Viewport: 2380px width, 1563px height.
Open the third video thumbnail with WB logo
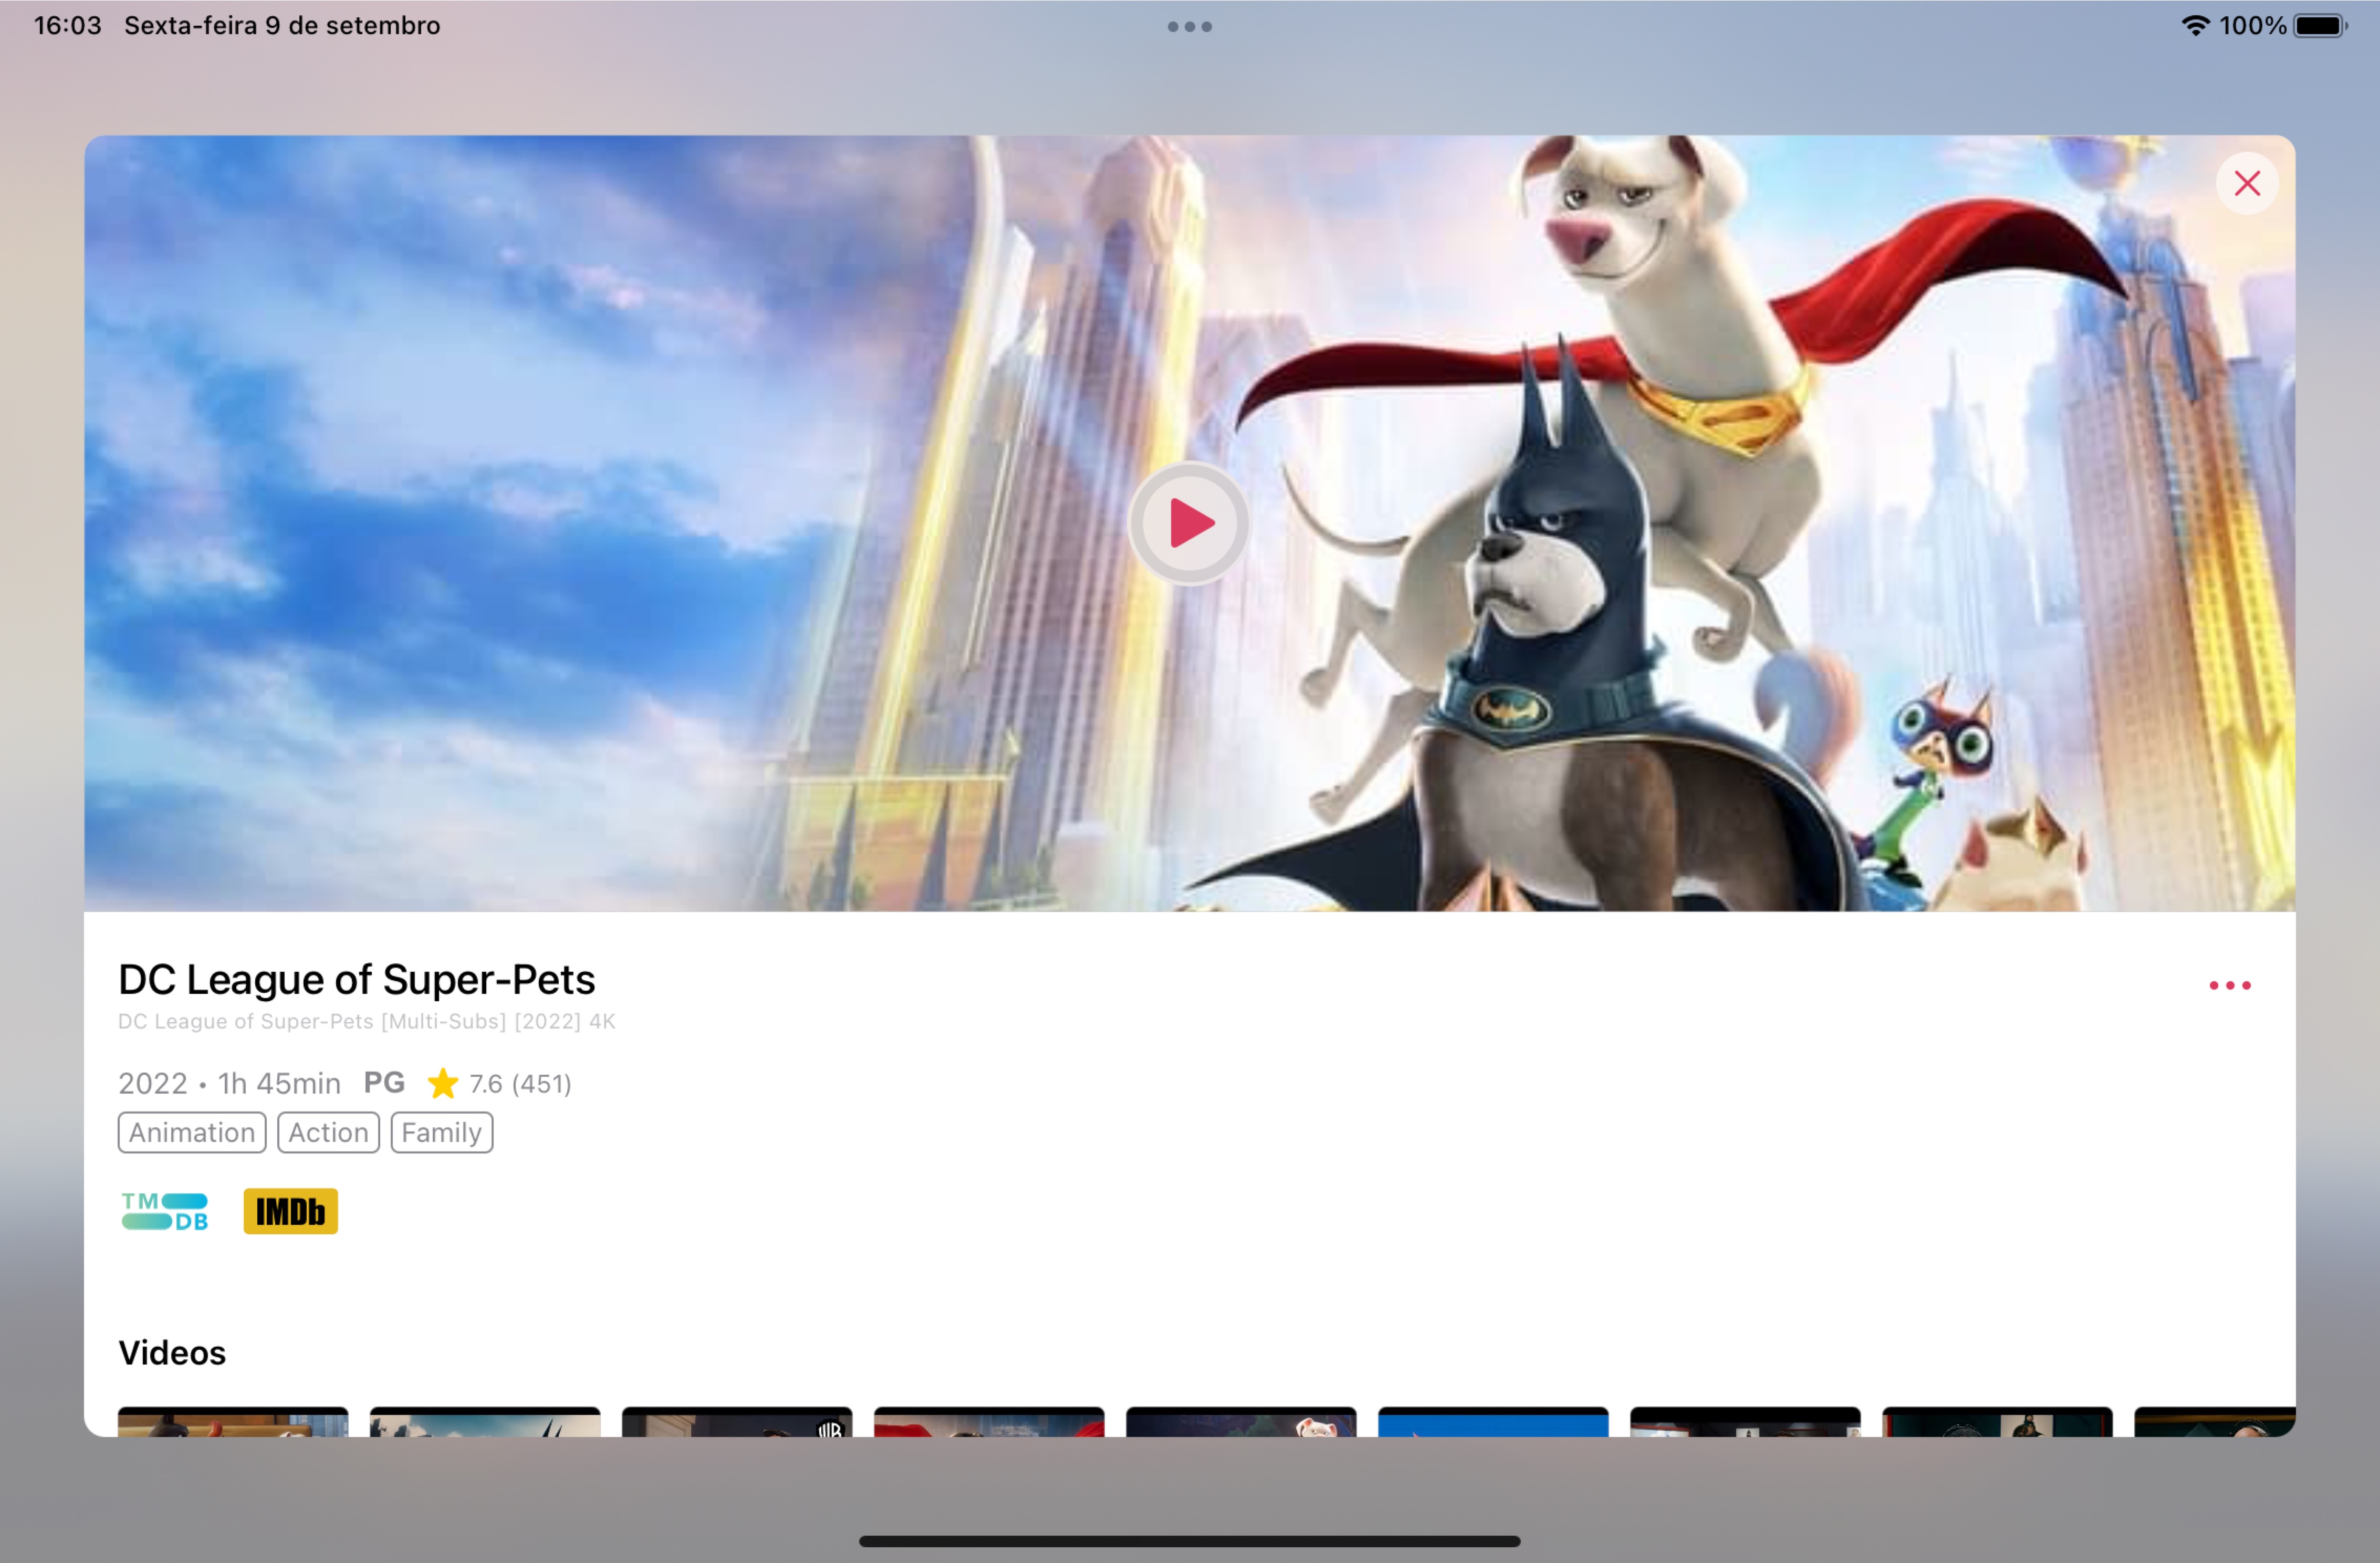point(737,1422)
